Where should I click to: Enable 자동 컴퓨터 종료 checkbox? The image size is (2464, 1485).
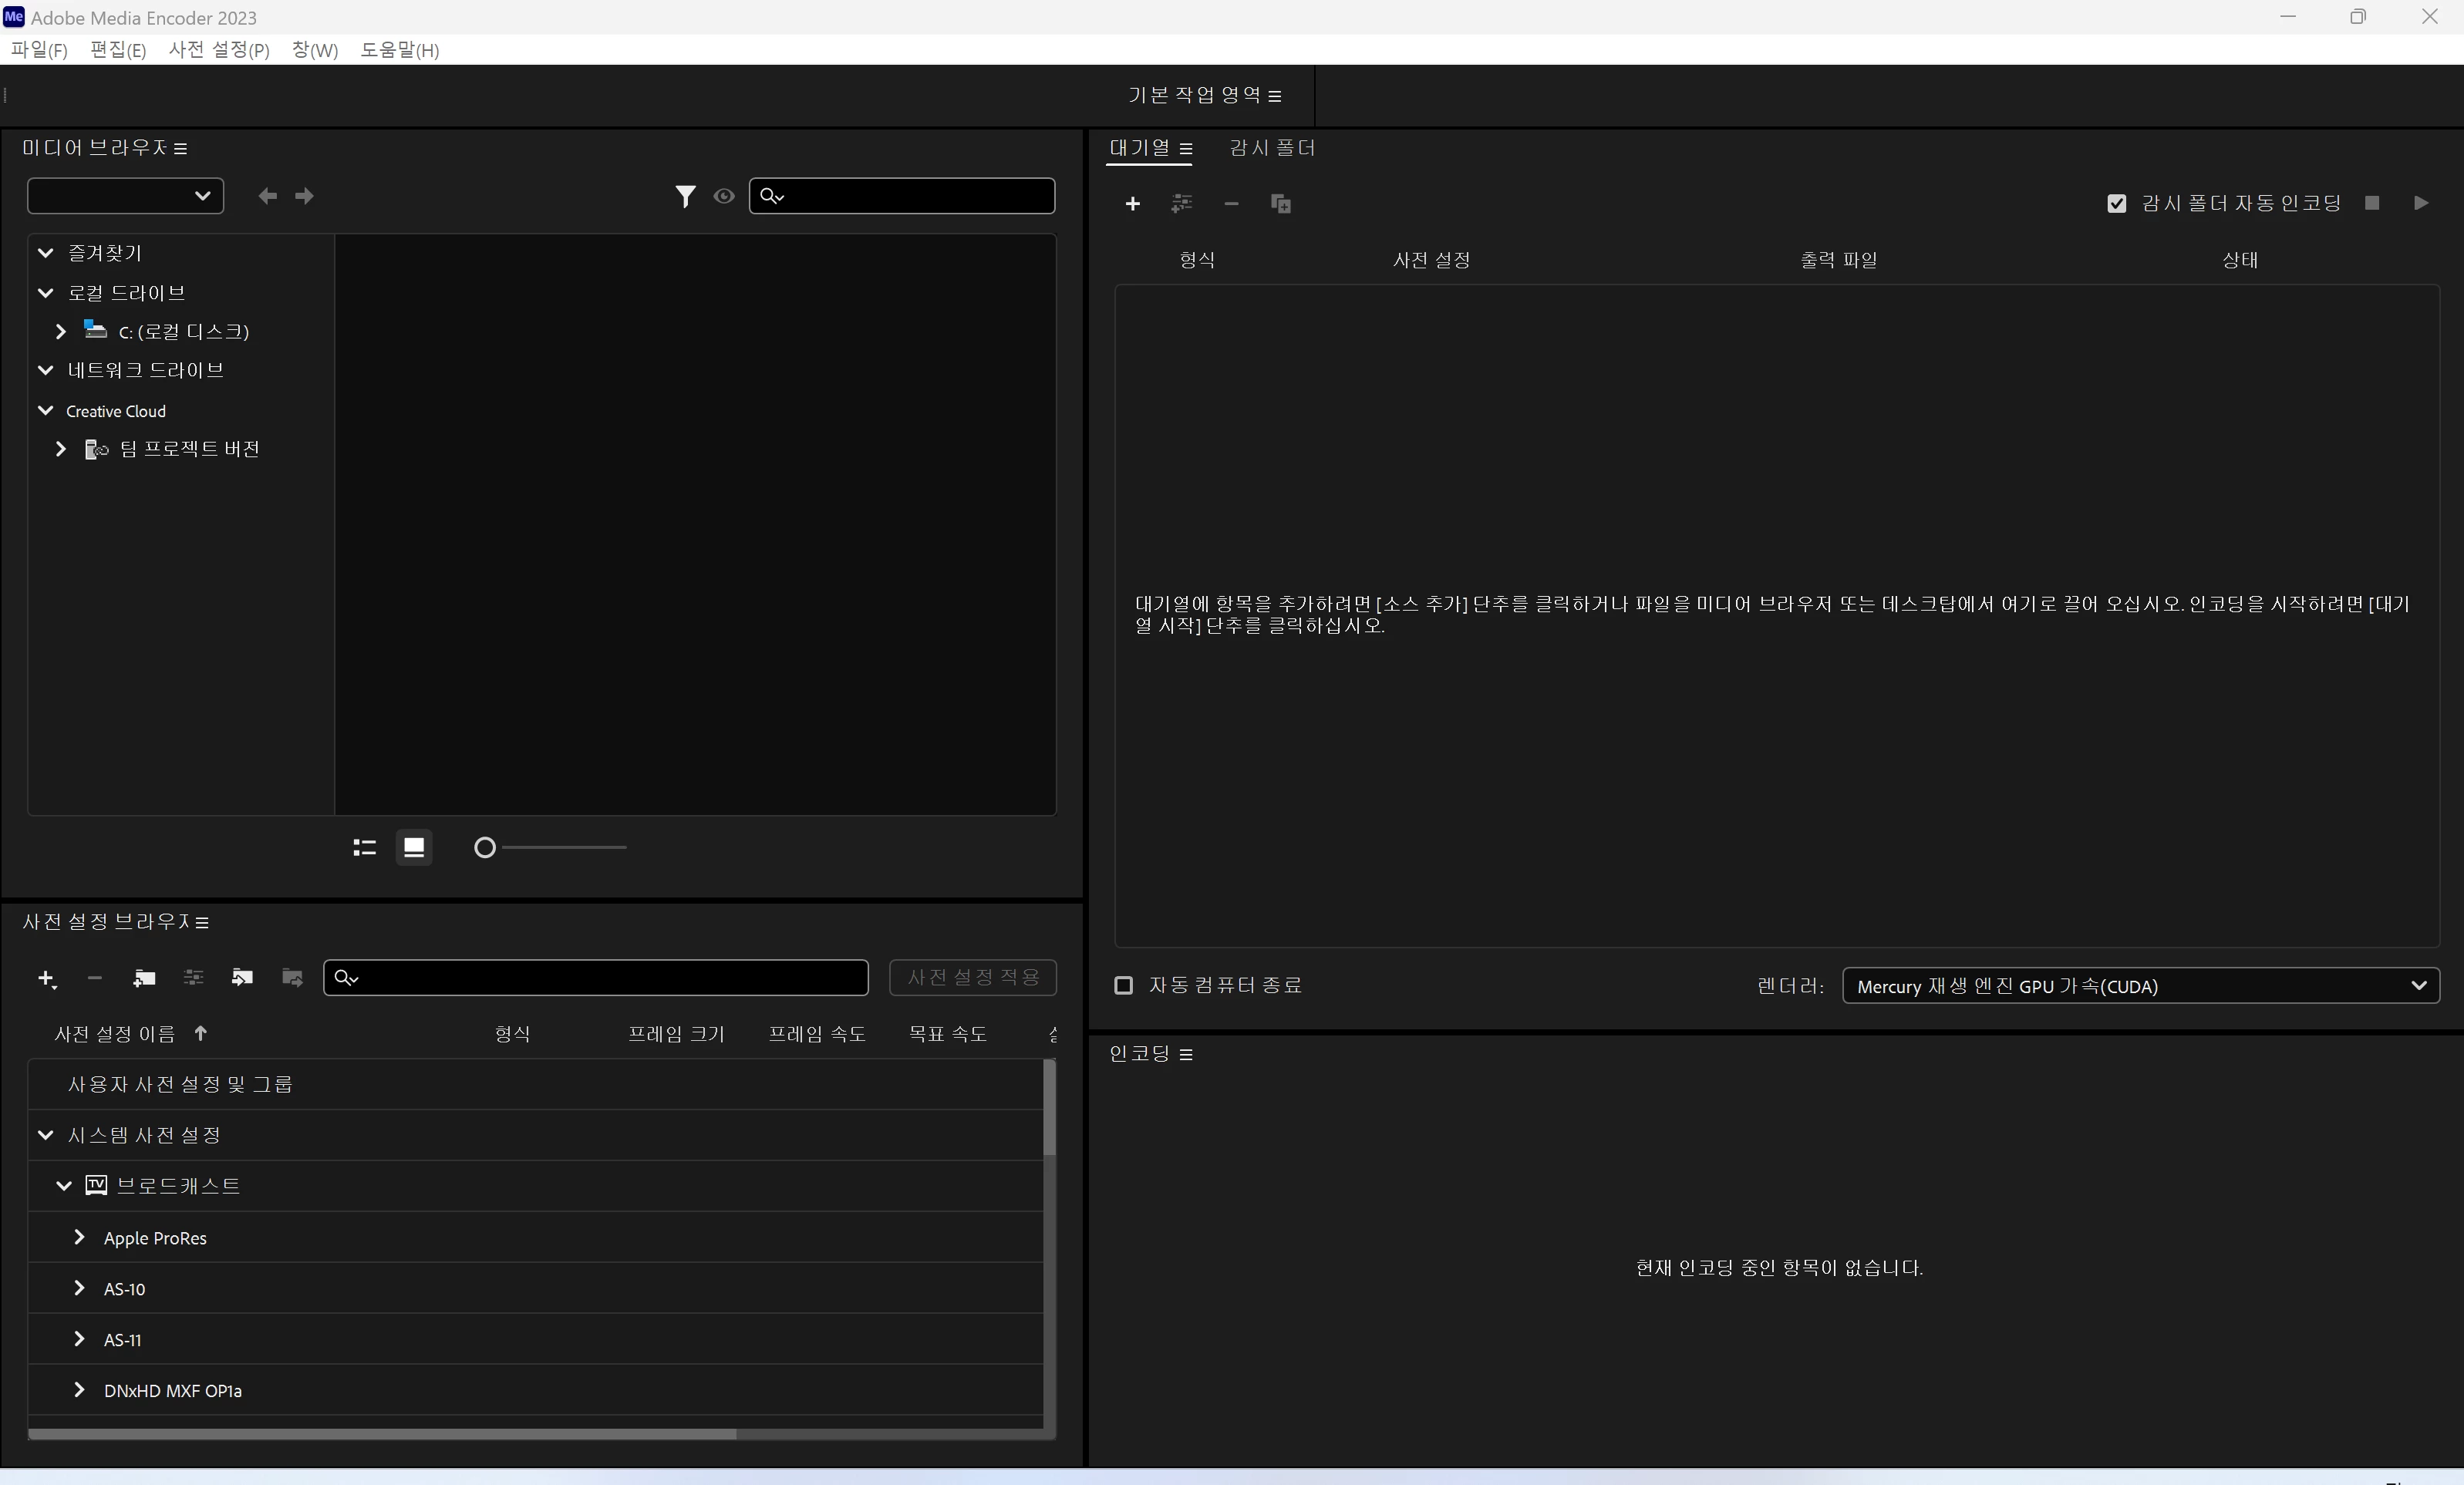[1123, 986]
